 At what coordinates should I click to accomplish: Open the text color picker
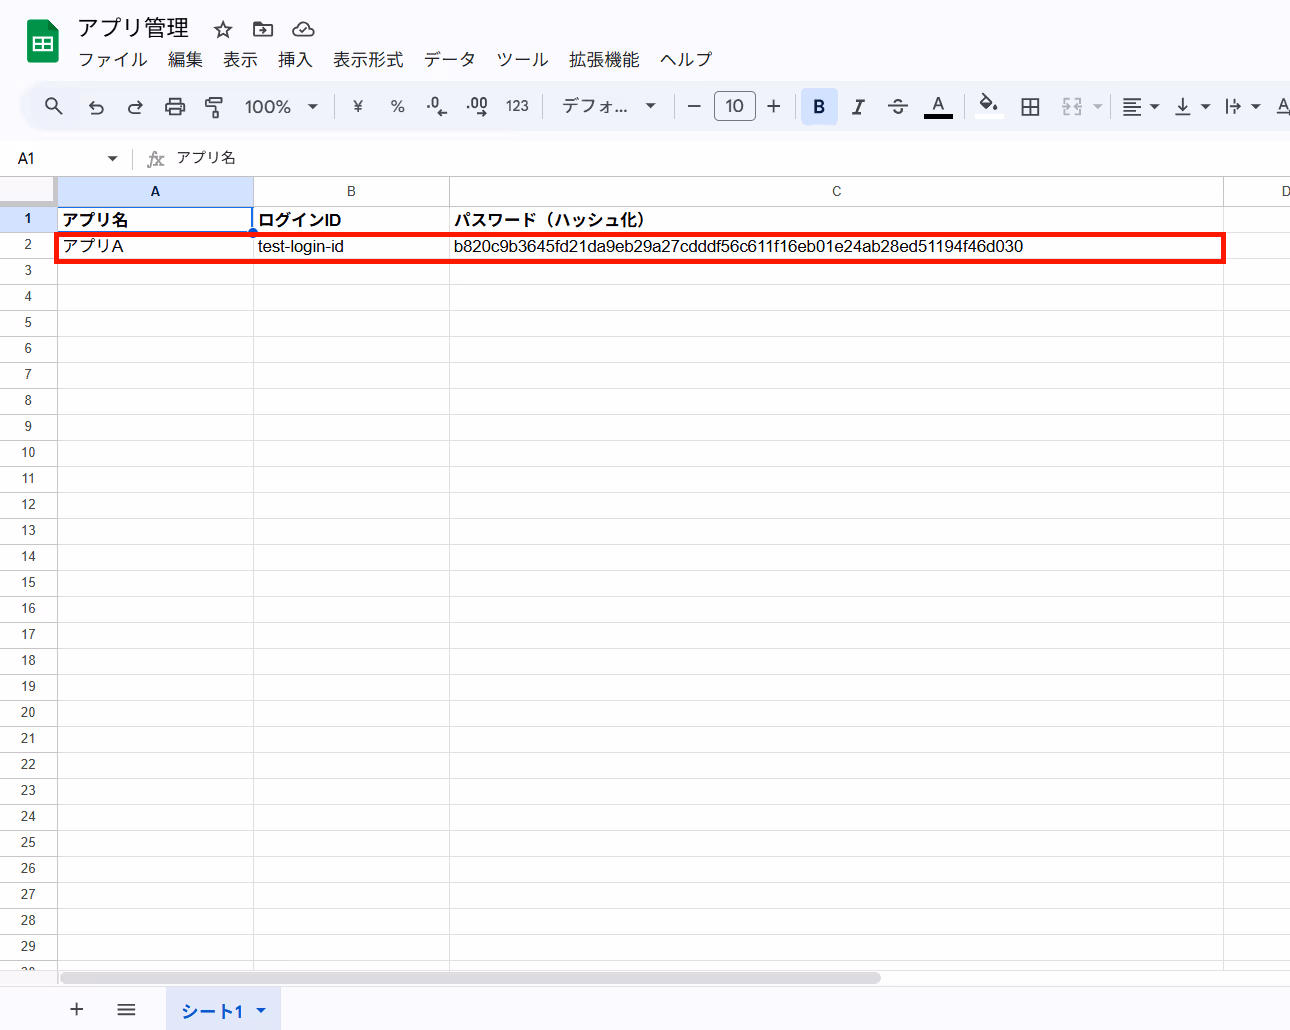938,106
